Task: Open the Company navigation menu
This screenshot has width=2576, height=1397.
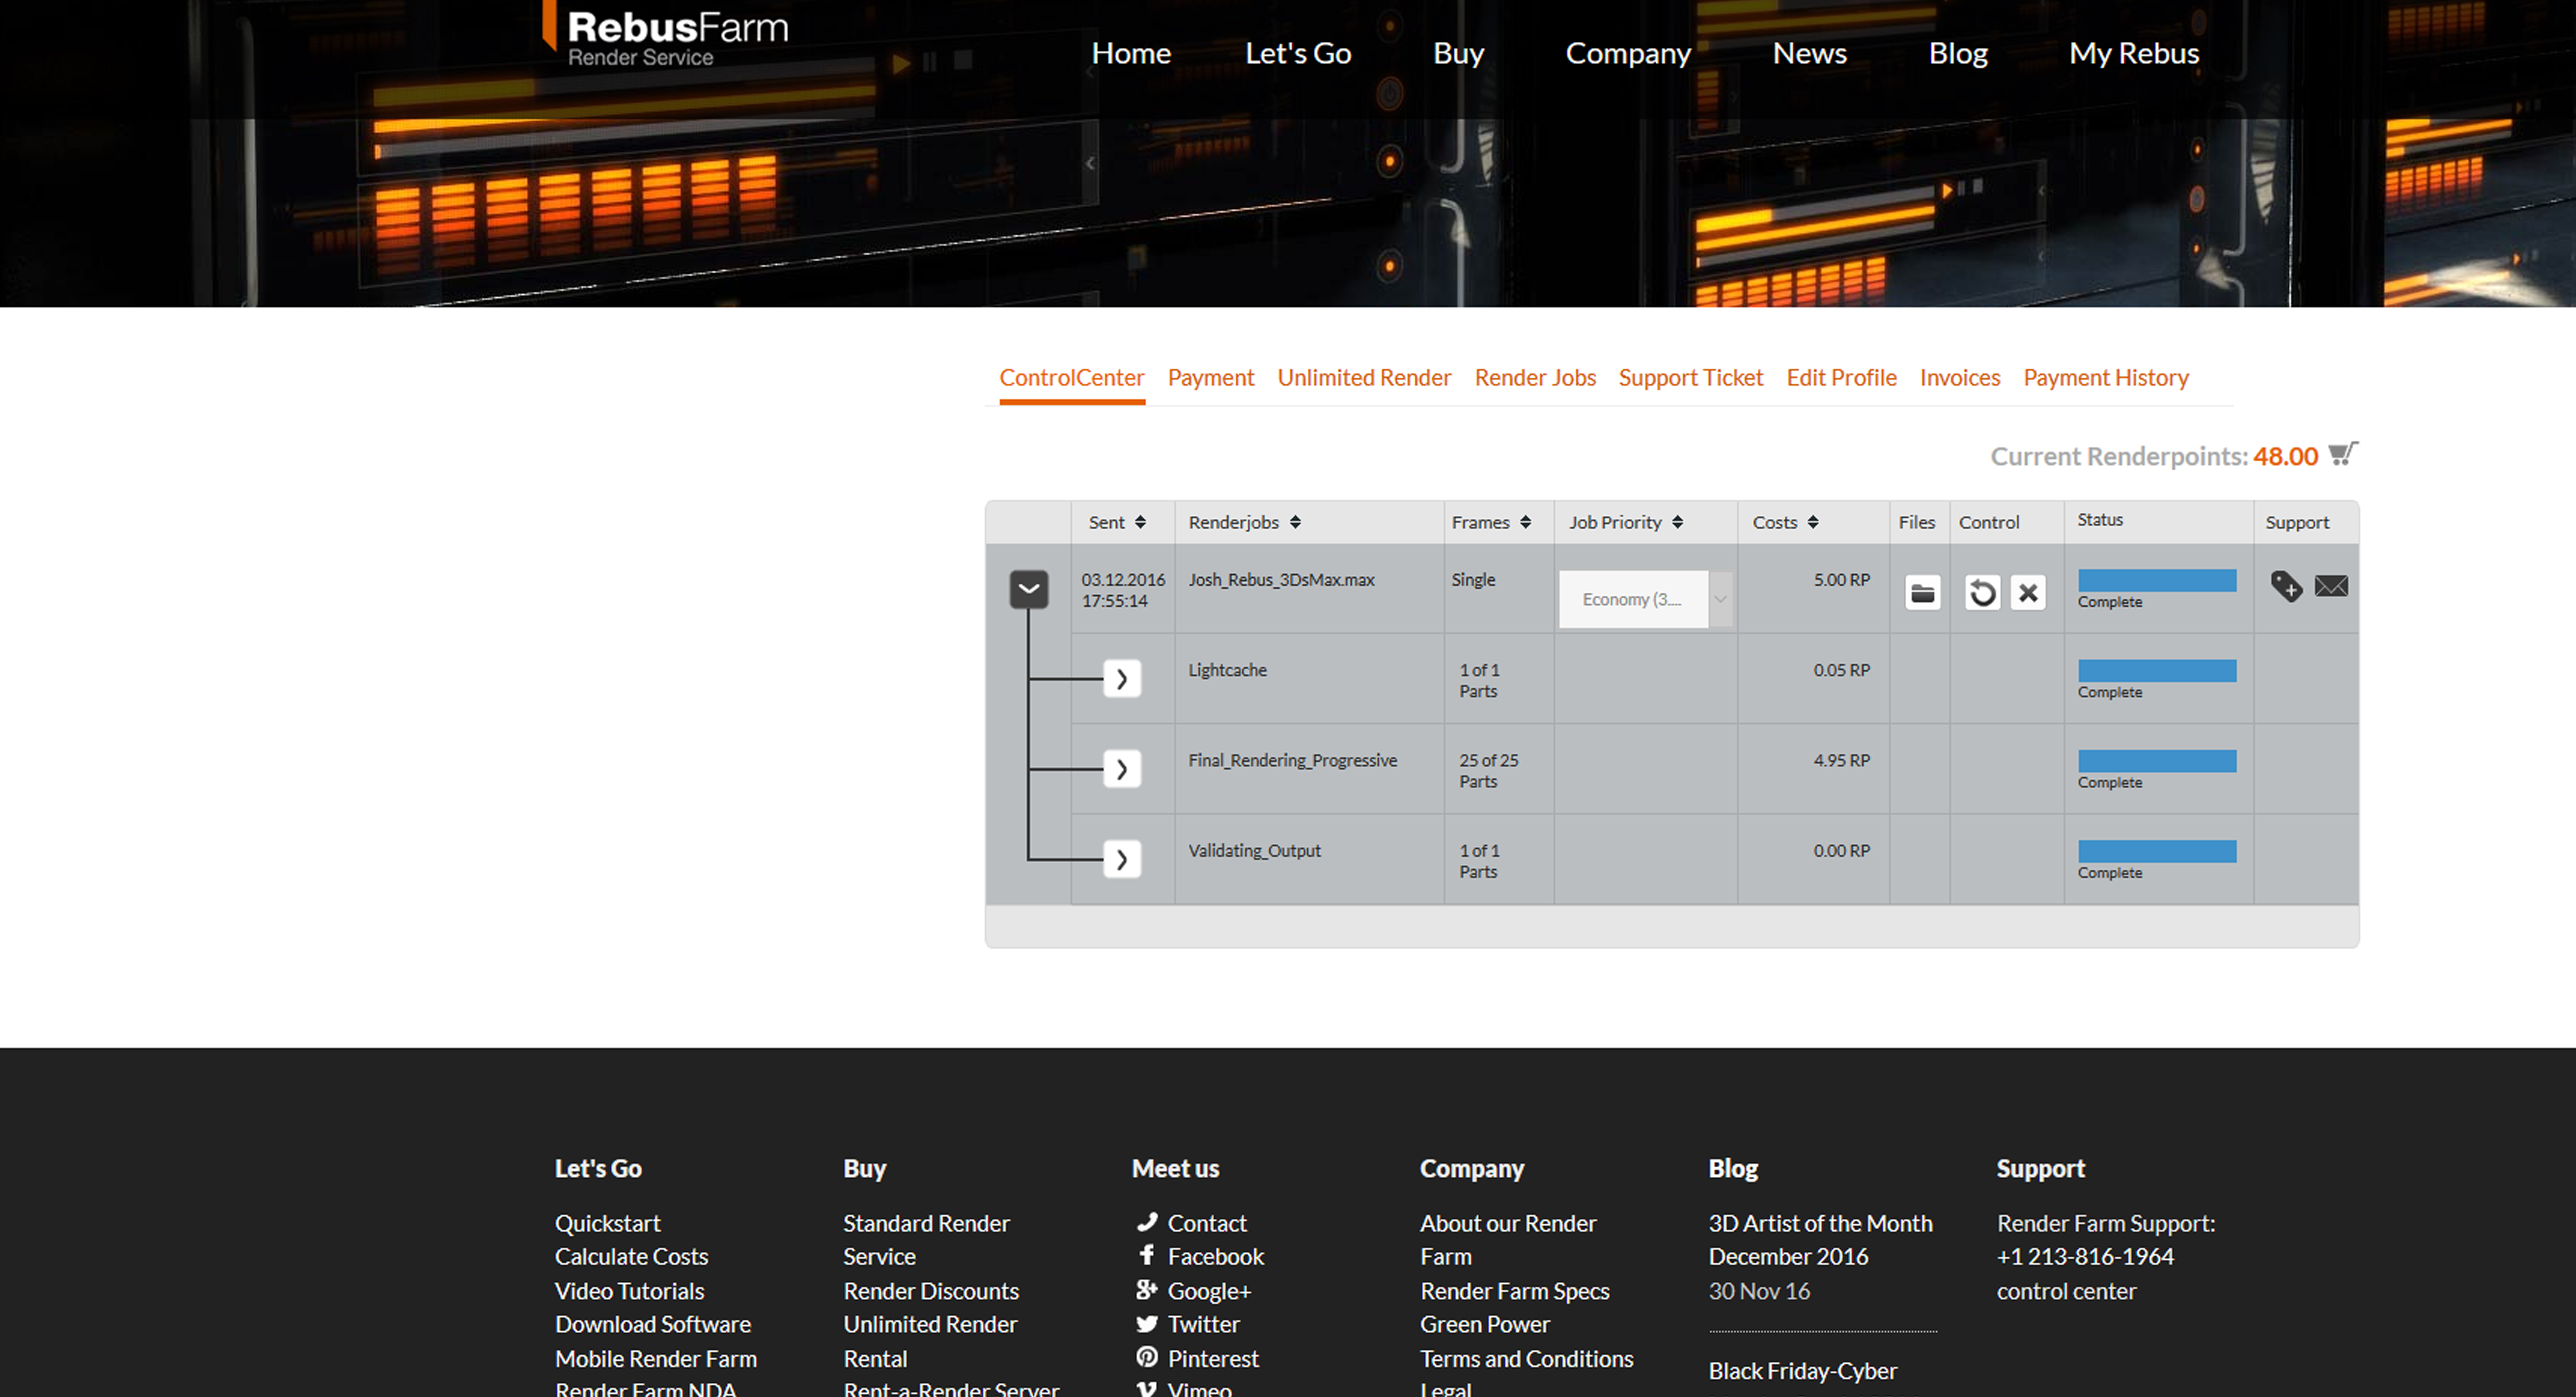Action: (1628, 53)
